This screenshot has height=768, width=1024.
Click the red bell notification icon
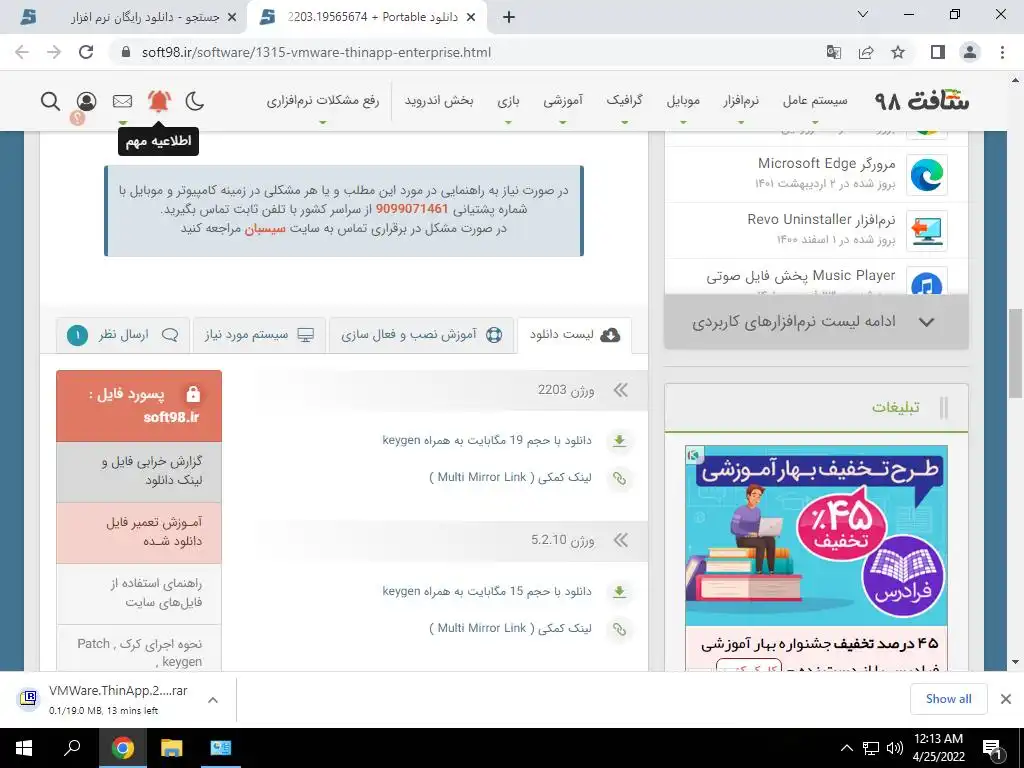[159, 101]
